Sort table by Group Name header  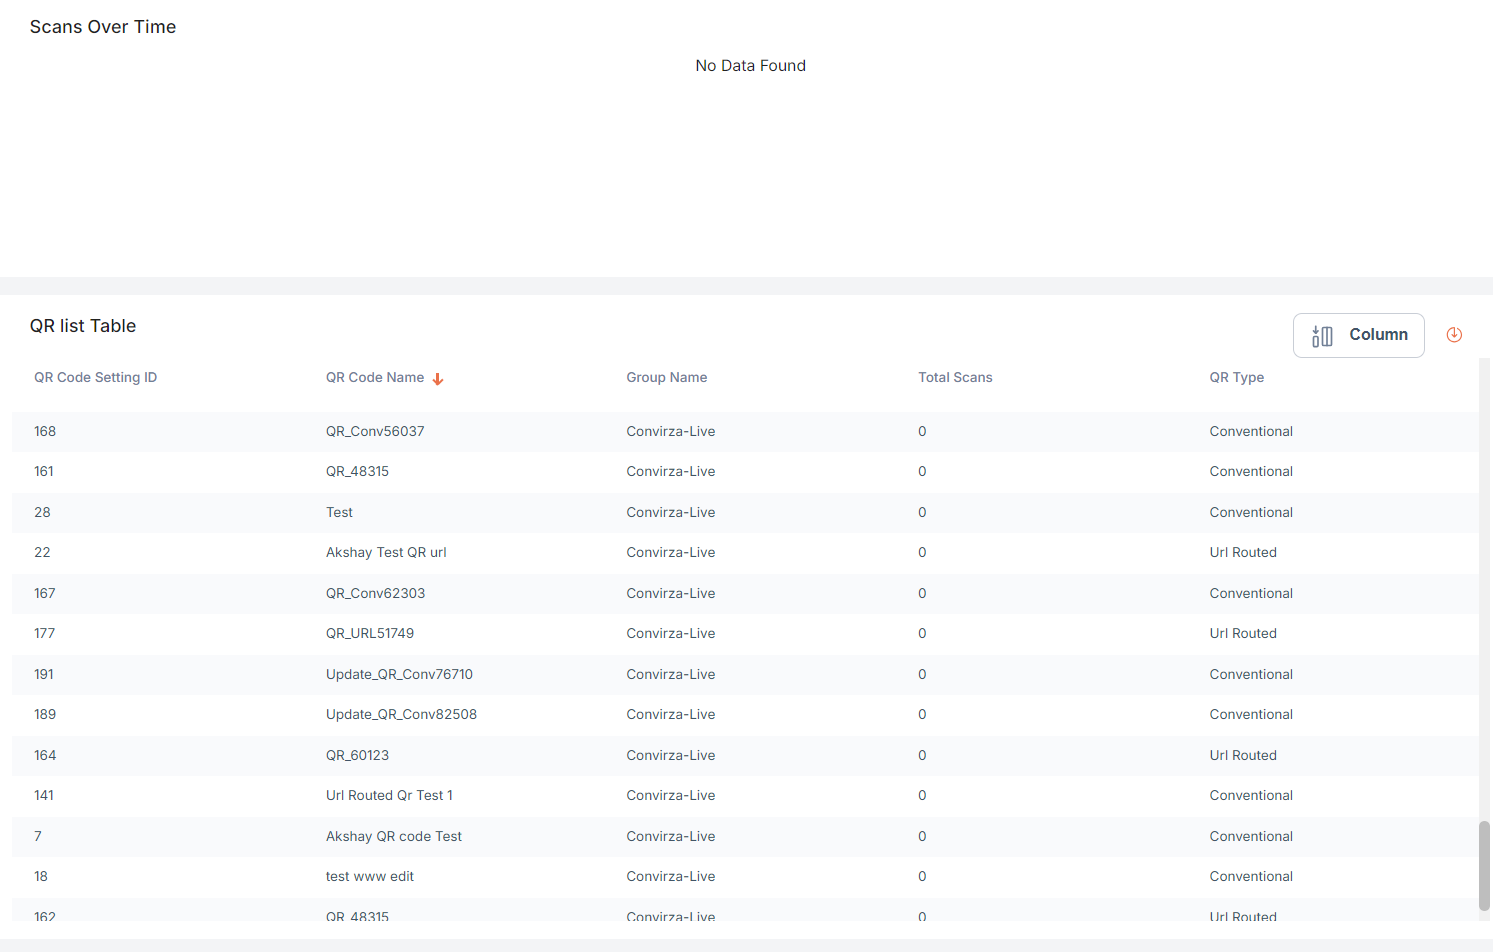(666, 378)
